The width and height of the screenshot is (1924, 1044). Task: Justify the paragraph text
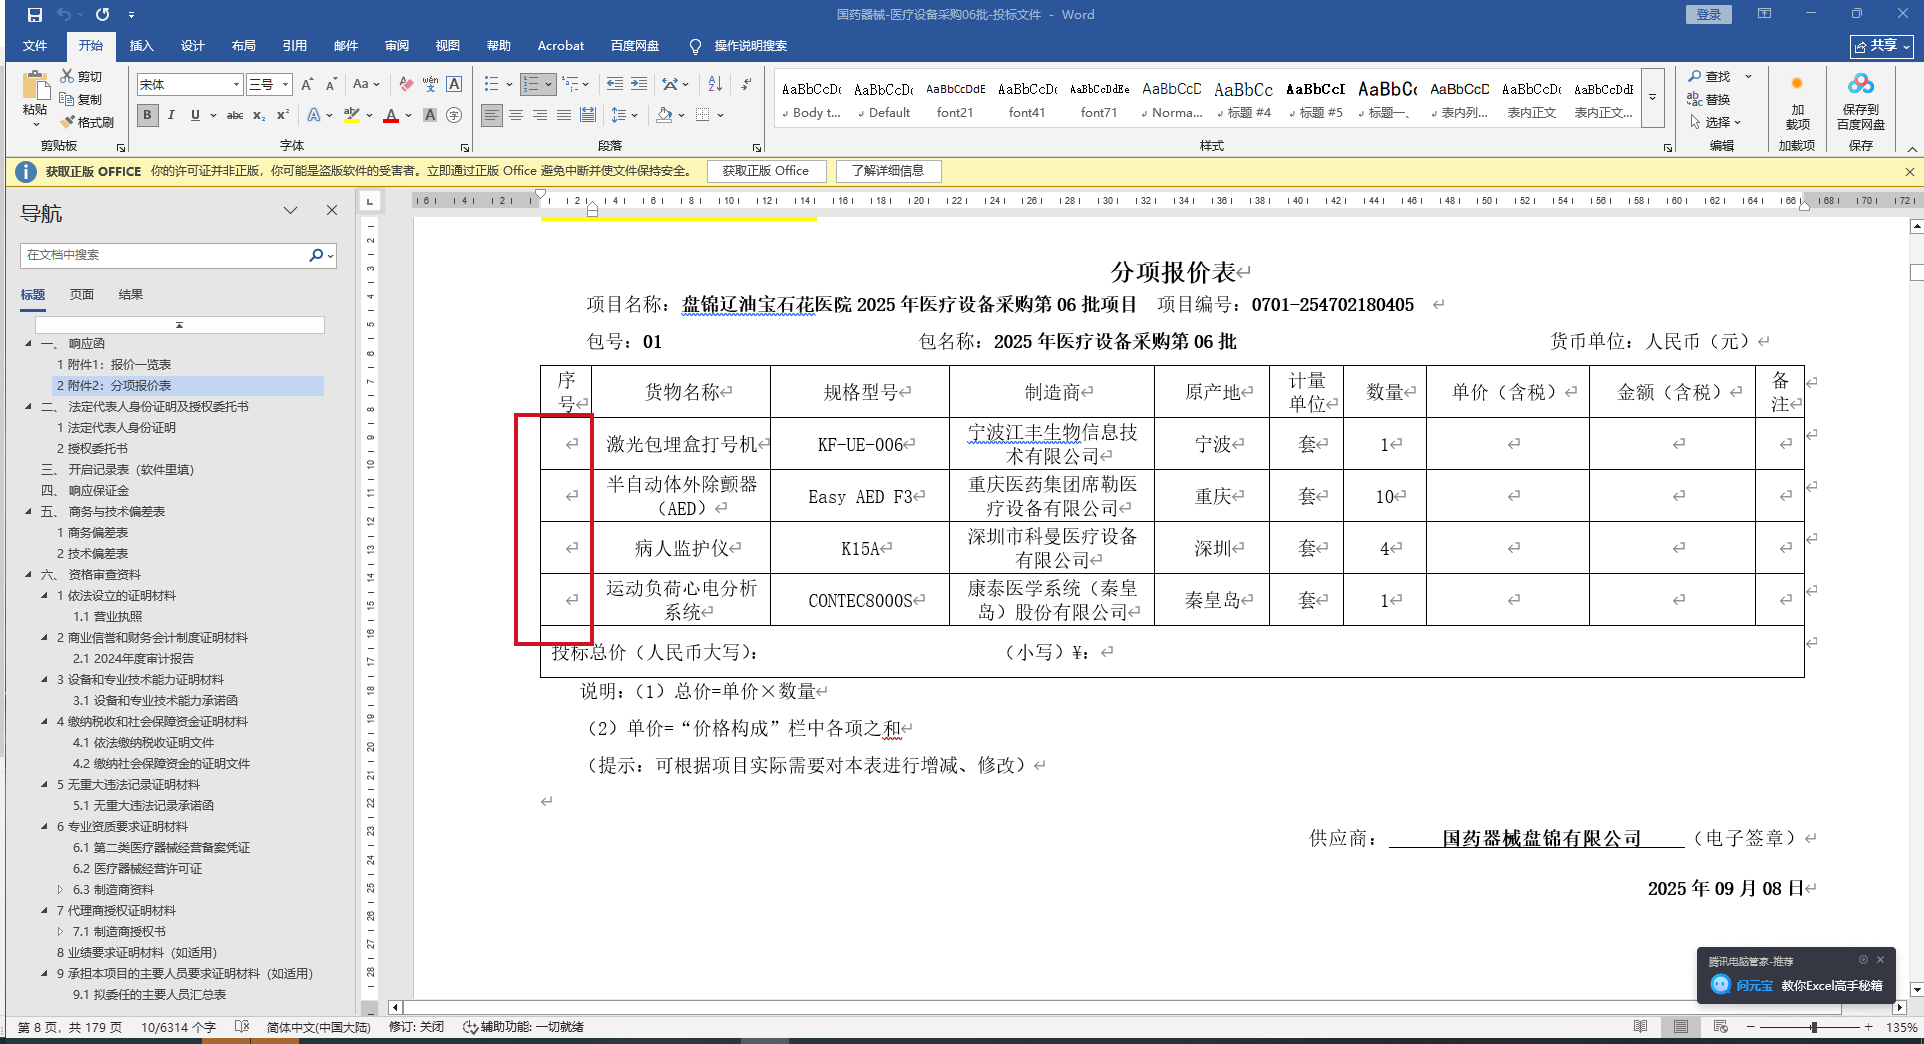(x=564, y=116)
